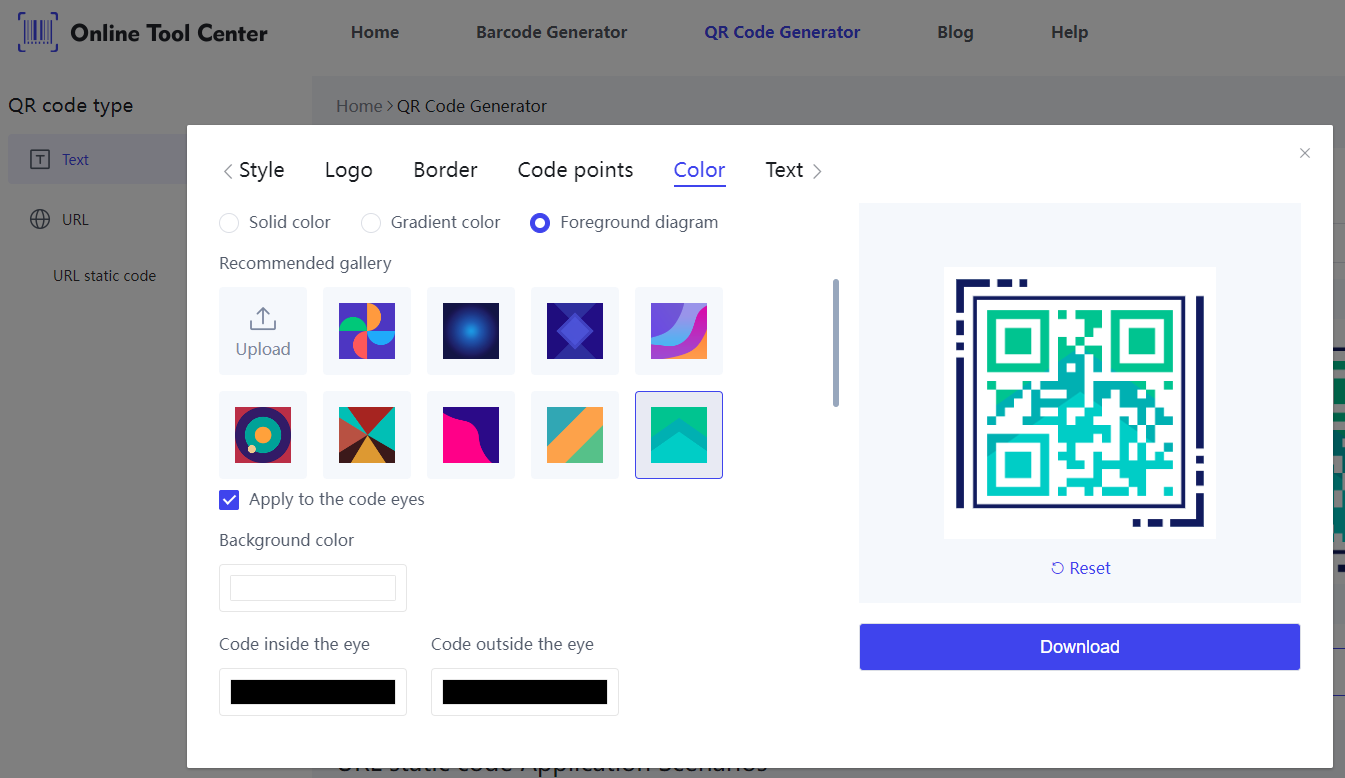This screenshot has height=778, width=1345.
Task: Pick the orange and teal diagonal stripe pattern
Action: pyautogui.click(x=575, y=435)
